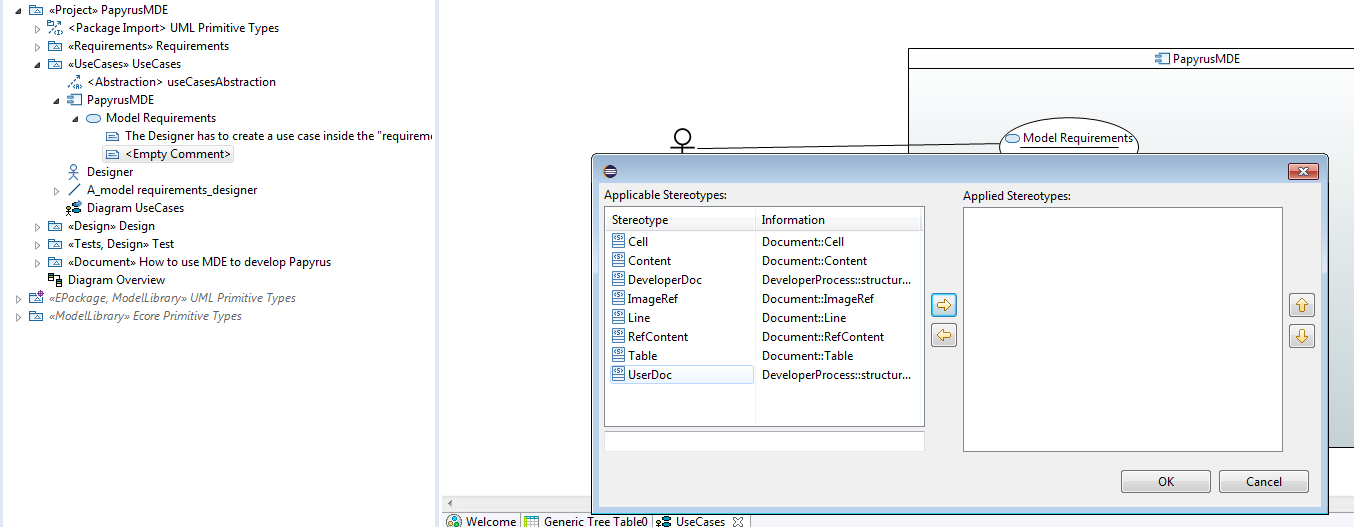Expand the Requirements package node
Image resolution: width=1354 pixels, height=527 pixels.
(x=38, y=46)
